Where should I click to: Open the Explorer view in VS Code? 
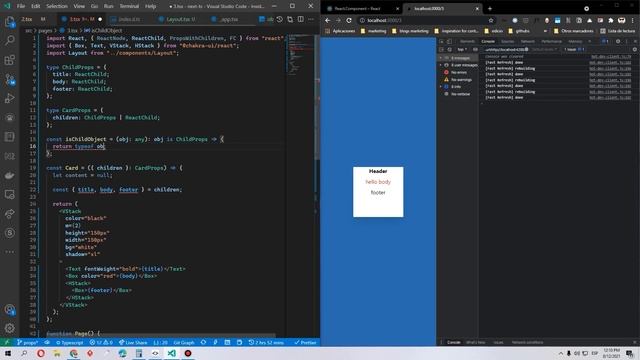(x=9, y=22)
